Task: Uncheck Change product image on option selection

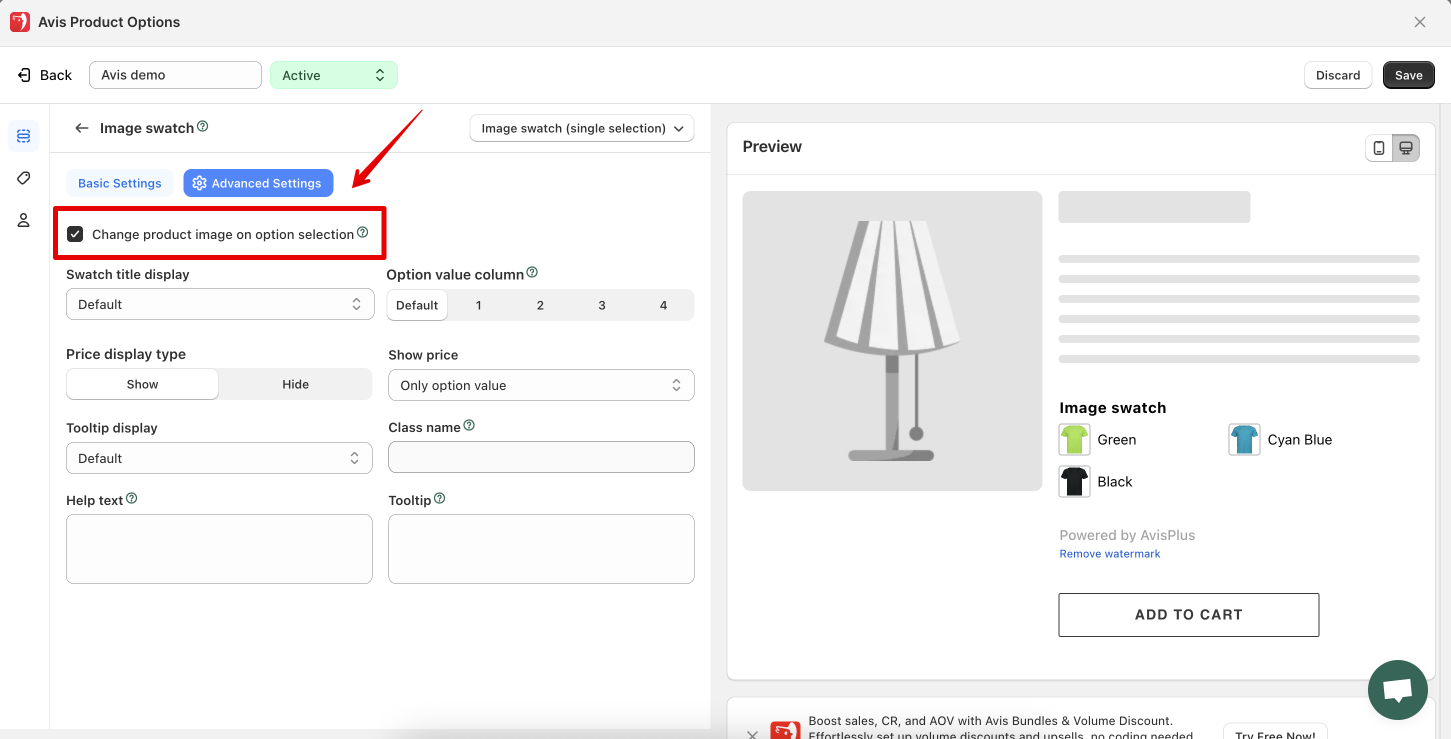Action: [75, 234]
